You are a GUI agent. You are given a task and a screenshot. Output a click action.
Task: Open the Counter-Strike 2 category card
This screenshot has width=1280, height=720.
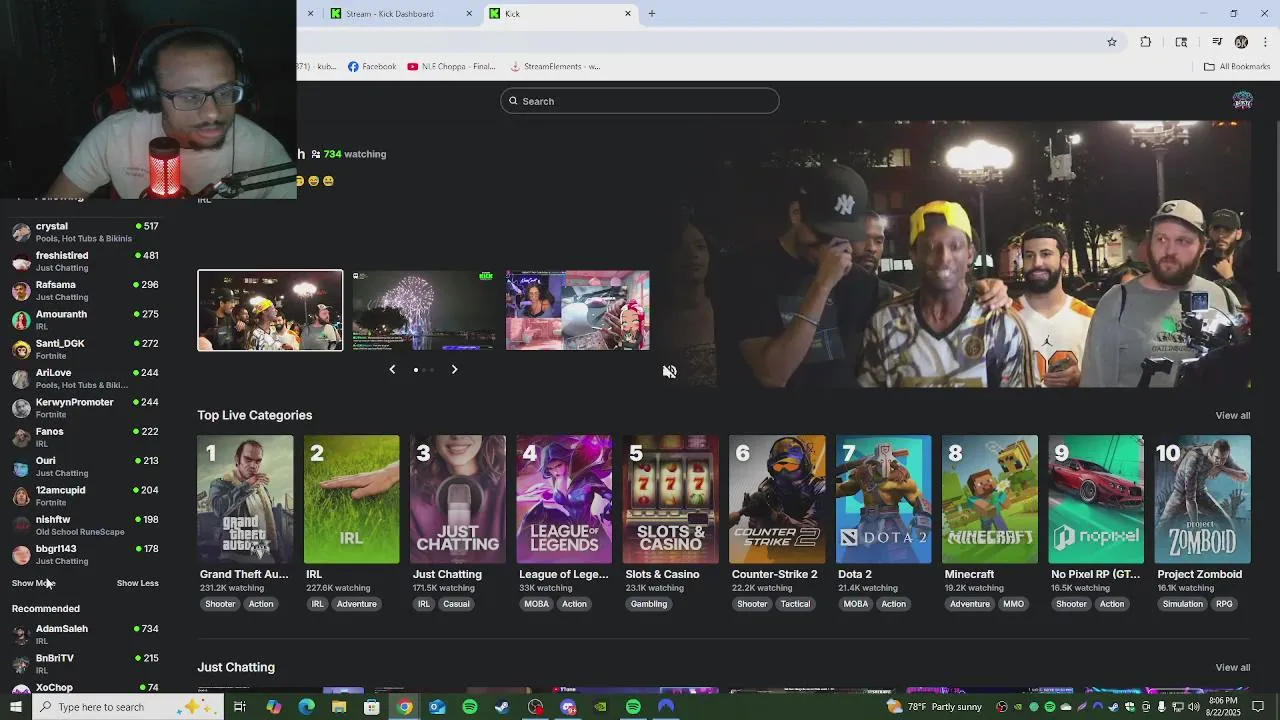point(777,499)
